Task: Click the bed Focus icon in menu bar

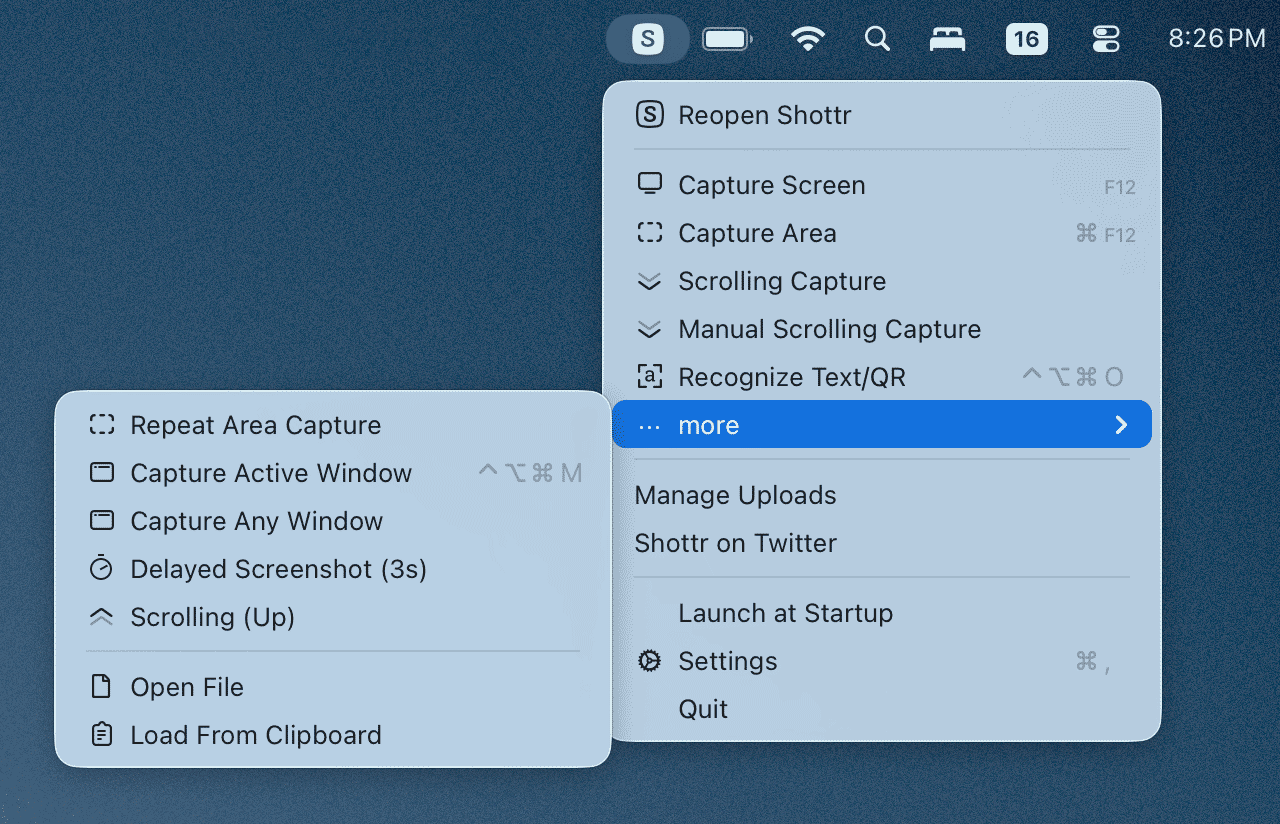Action: point(948,39)
